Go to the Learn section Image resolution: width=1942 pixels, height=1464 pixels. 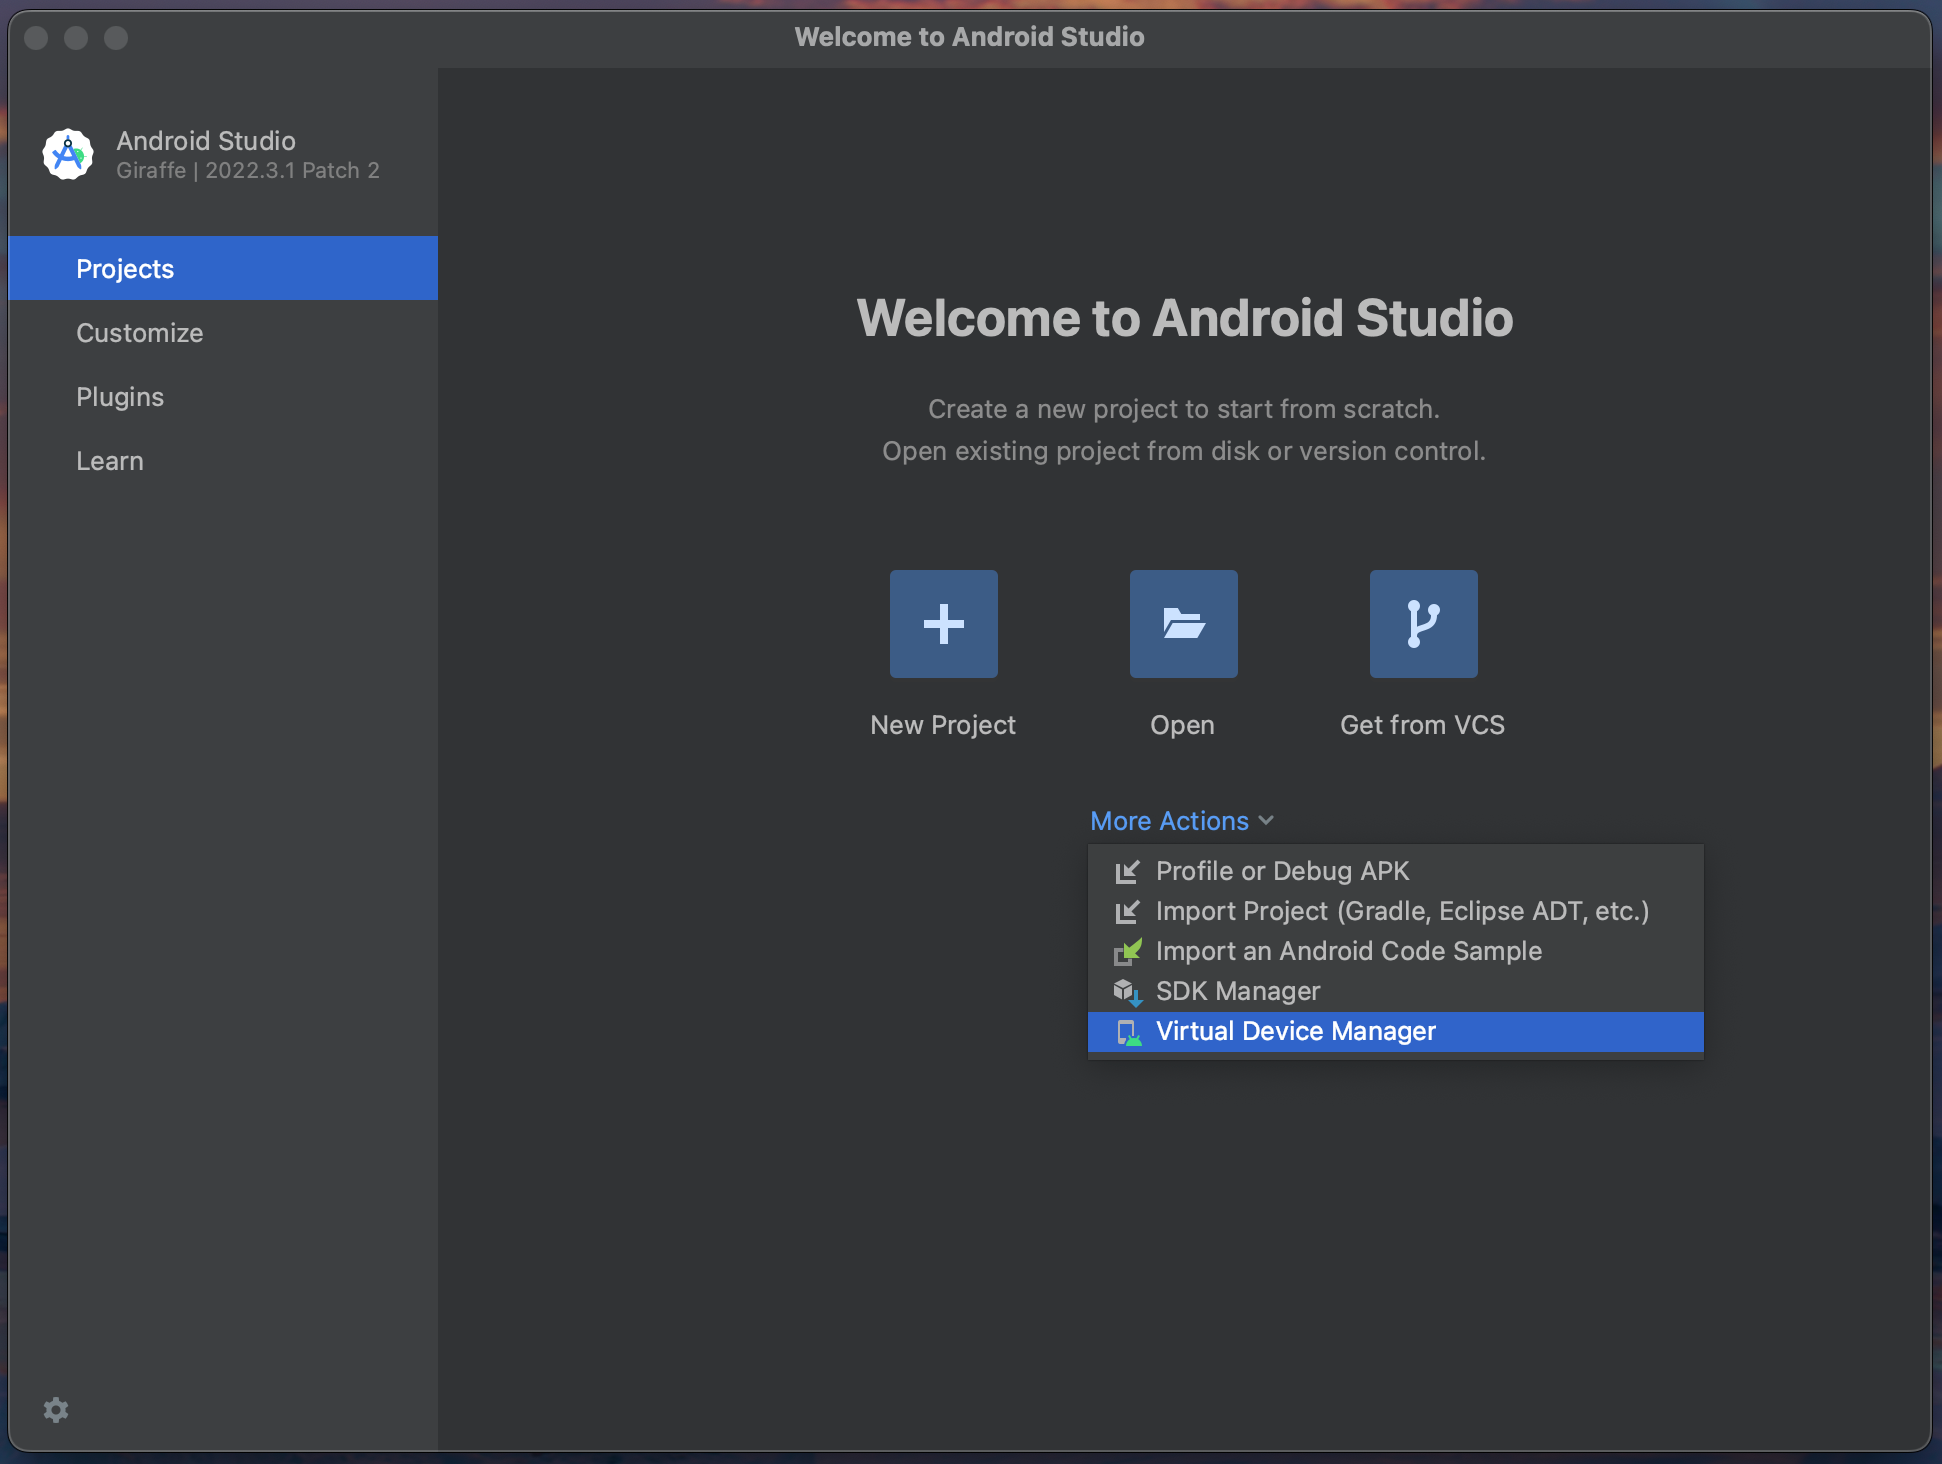point(110,461)
